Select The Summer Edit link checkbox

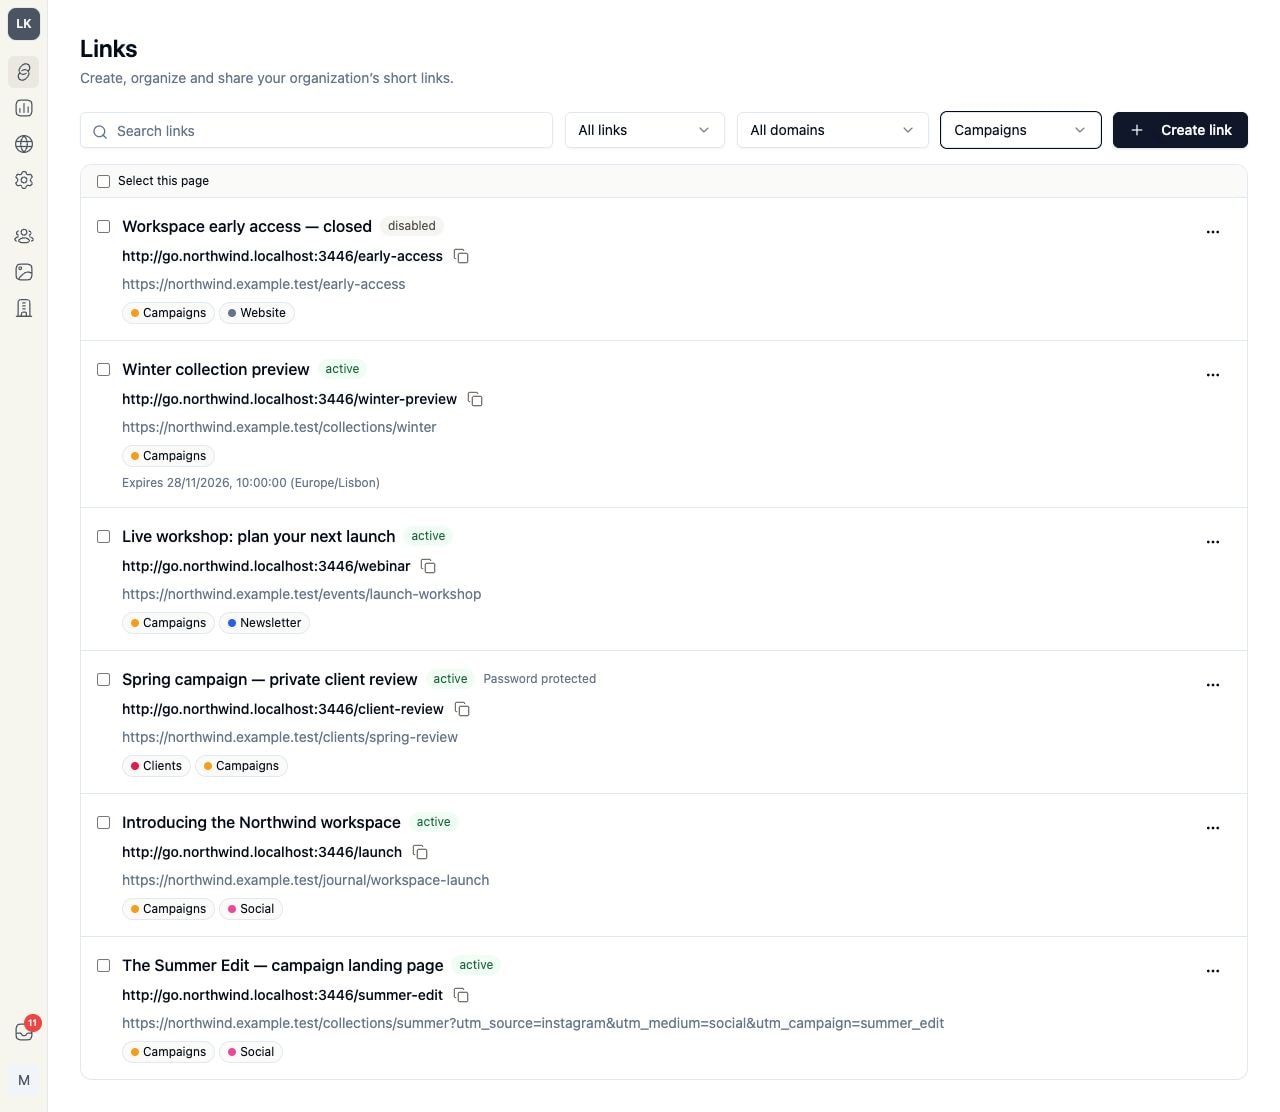point(103,965)
